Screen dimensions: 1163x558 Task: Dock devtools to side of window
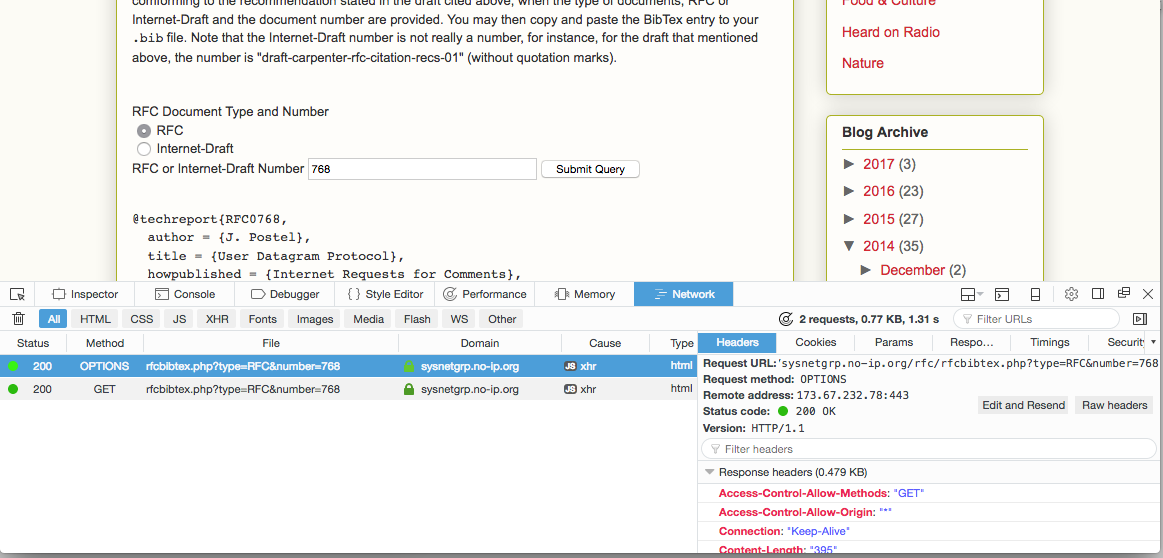tap(1098, 294)
